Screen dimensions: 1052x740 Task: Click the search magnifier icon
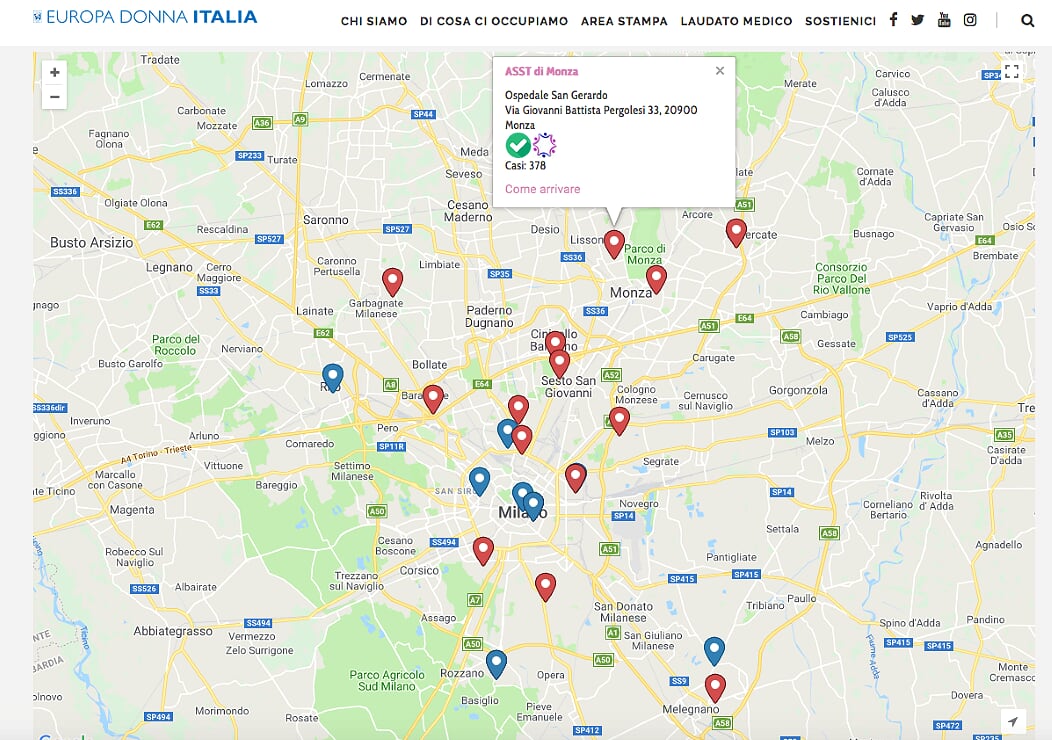tap(1028, 20)
